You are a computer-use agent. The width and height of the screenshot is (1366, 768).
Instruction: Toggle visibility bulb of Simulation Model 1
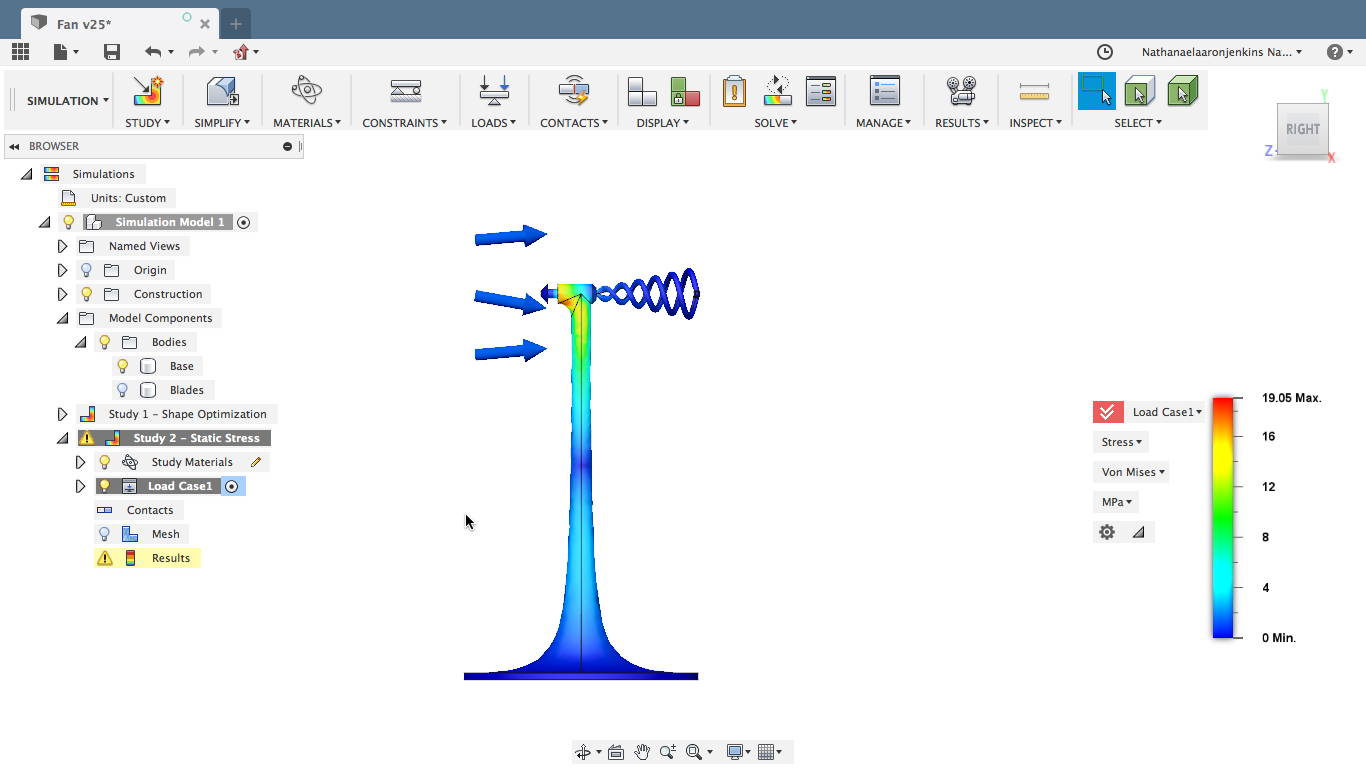point(69,222)
